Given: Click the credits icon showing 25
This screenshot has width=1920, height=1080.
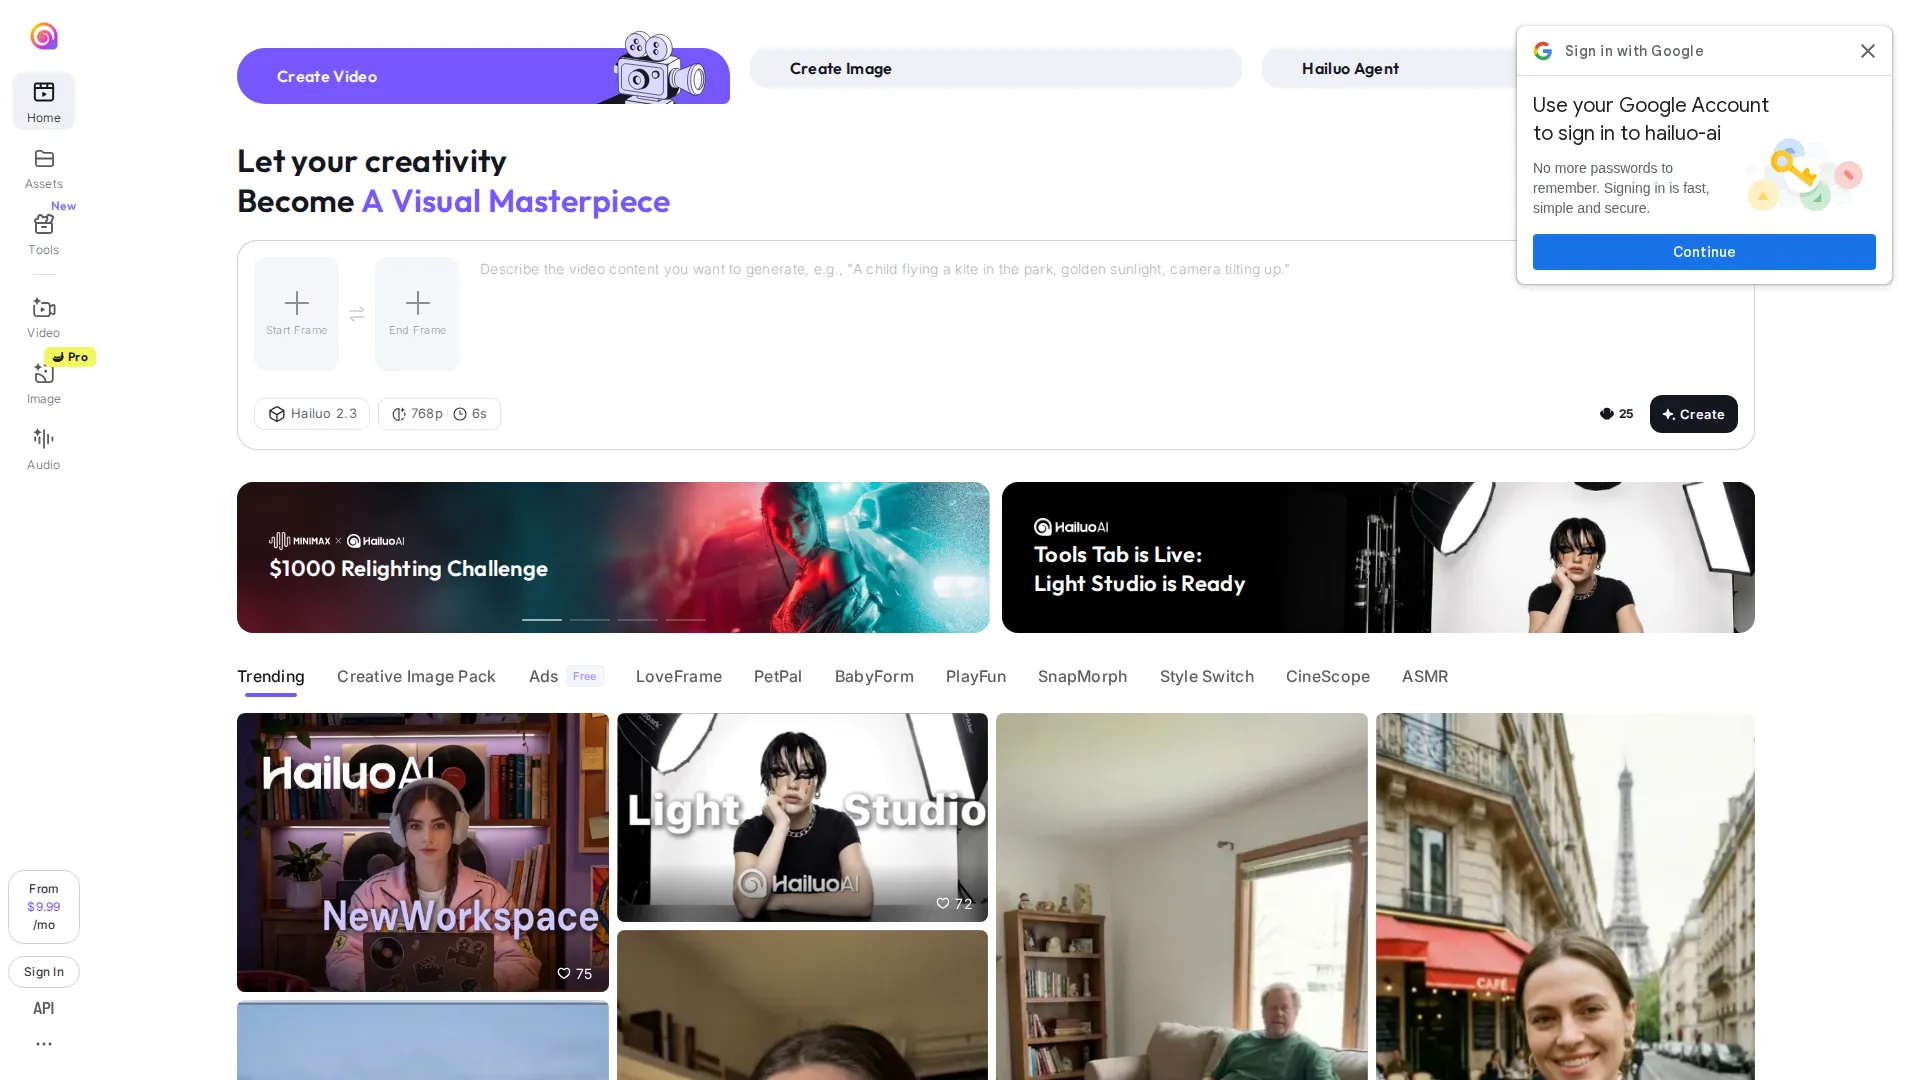Looking at the screenshot, I should (x=1607, y=414).
